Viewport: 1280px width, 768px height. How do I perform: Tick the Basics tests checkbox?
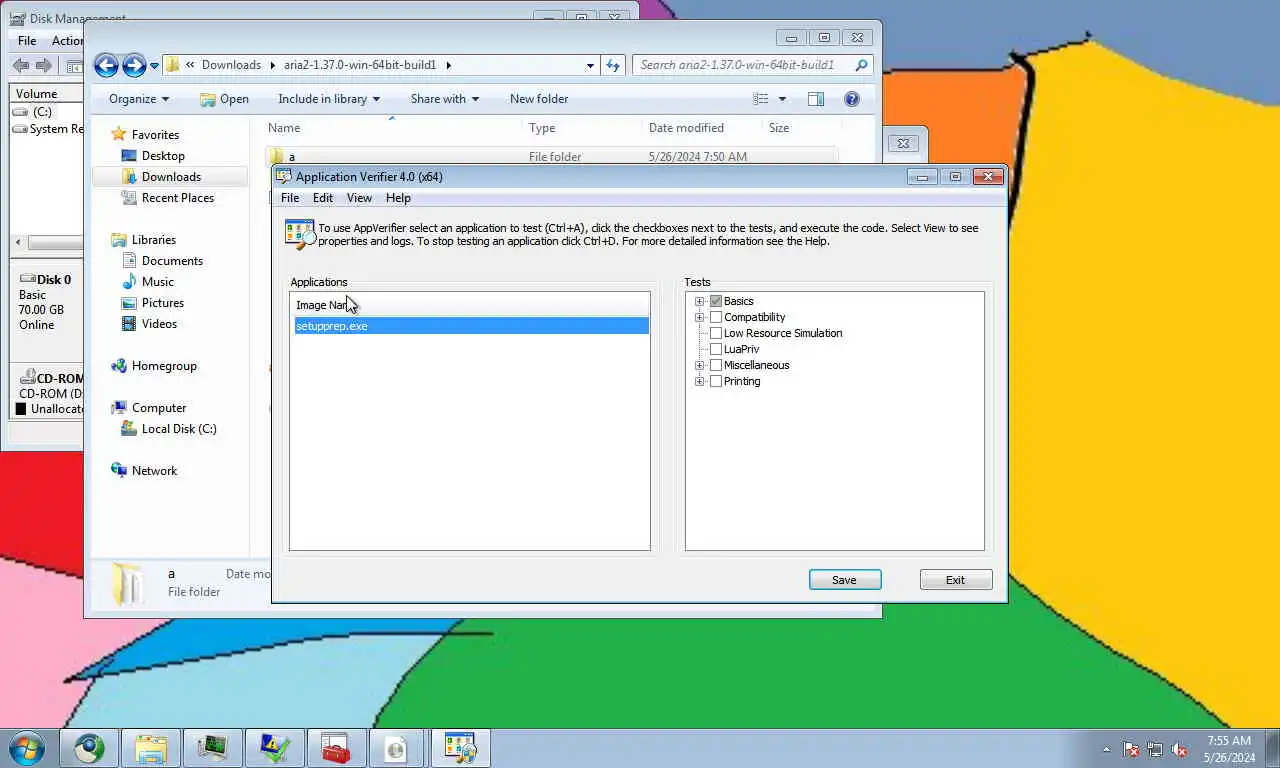click(x=716, y=301)
